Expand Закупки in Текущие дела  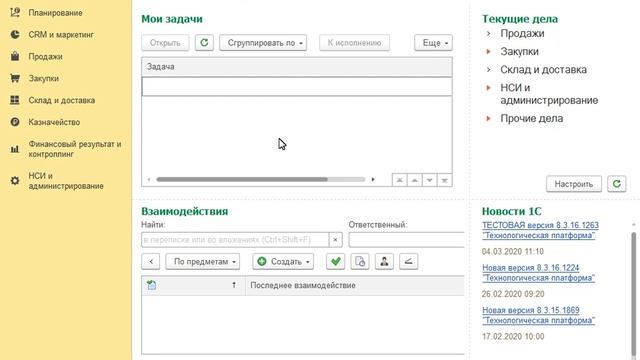click(488, 51)
